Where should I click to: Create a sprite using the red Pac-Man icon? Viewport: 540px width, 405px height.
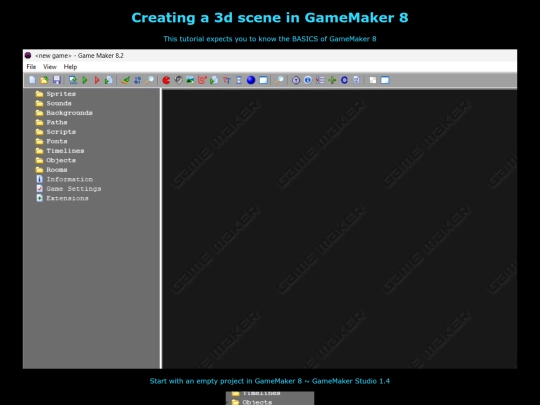pos(166,80)
